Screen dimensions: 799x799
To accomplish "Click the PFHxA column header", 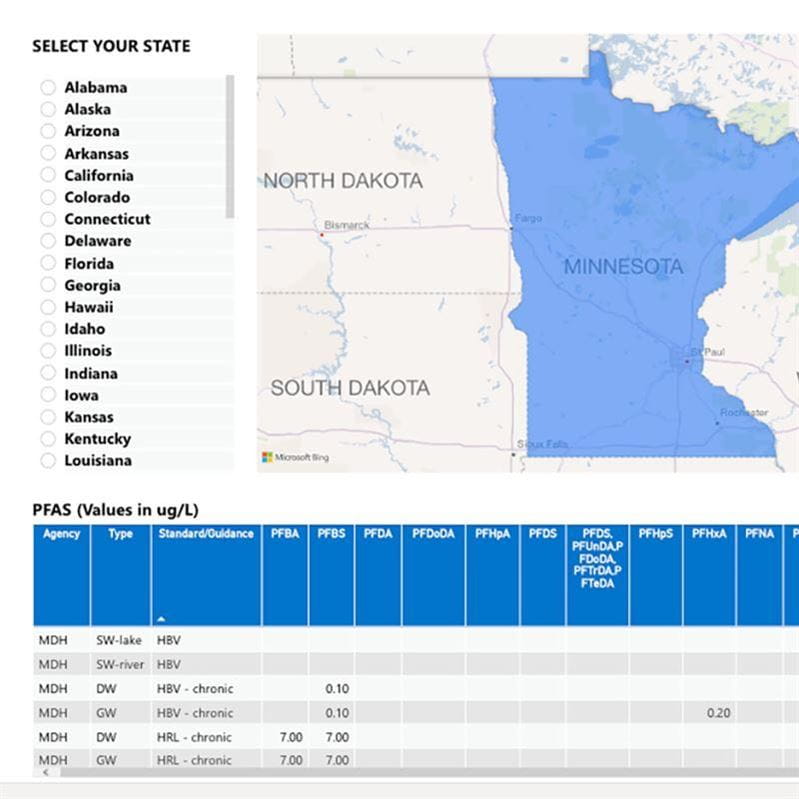I will pyautogui.click(x=709, y=534).
